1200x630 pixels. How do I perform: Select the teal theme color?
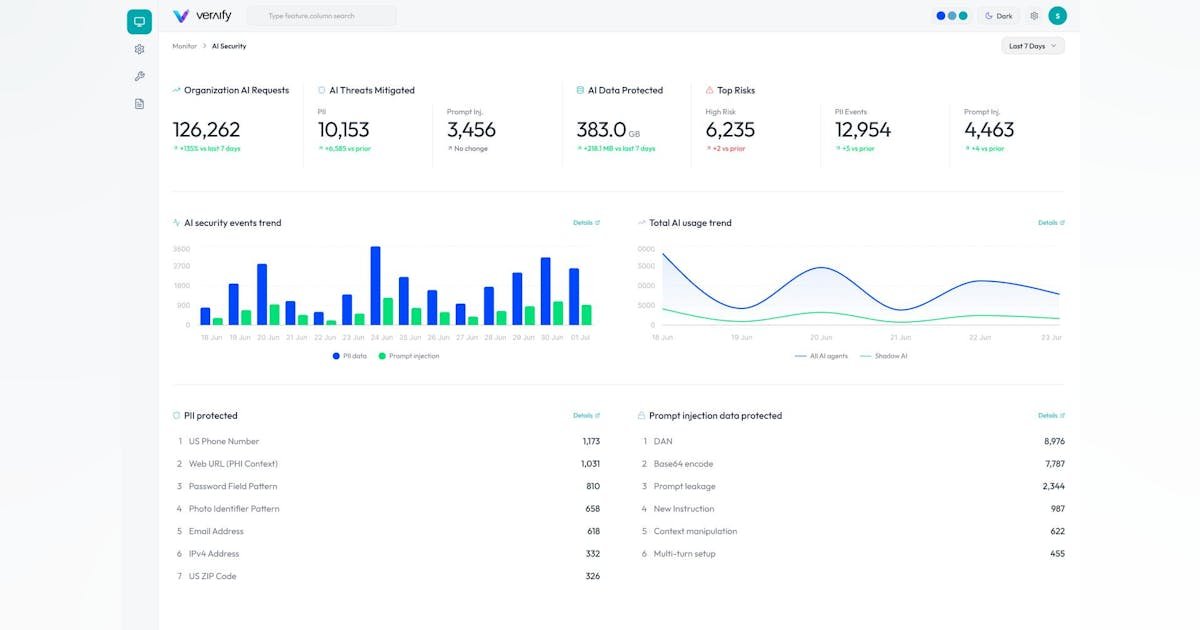[963, 16]
